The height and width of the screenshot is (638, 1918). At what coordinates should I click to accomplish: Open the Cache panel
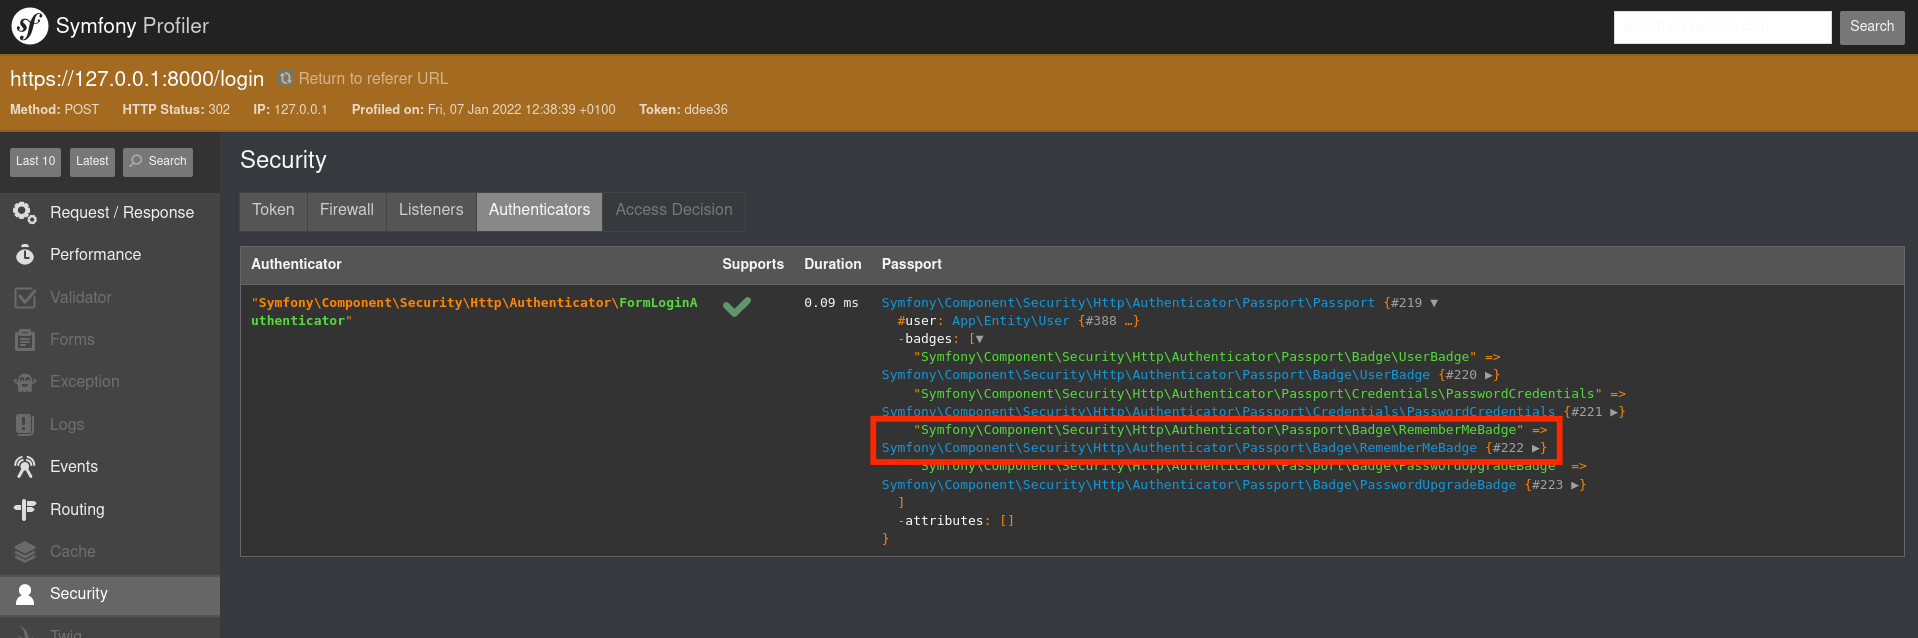[110, 551]
